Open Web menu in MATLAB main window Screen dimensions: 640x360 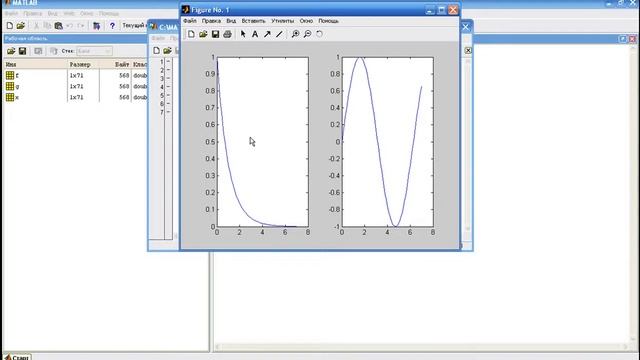pos(69,13)
